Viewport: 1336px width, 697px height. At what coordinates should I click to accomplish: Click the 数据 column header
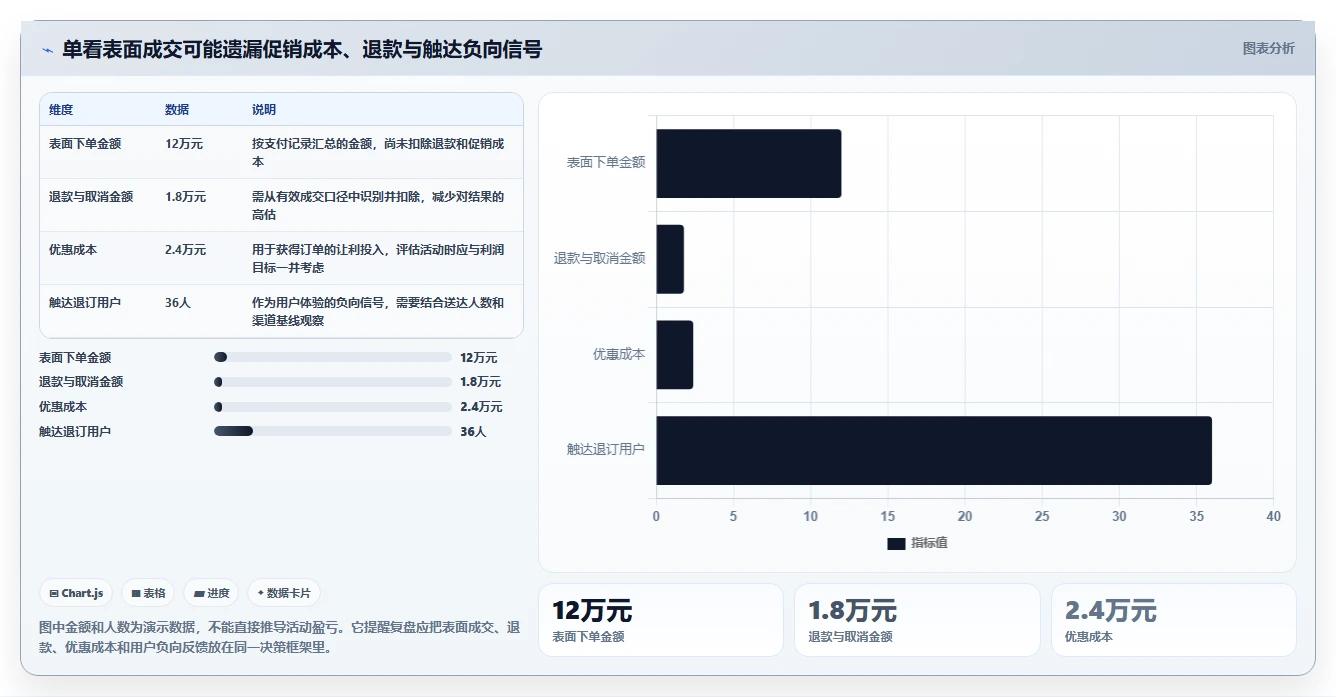[x=177, y=110]
